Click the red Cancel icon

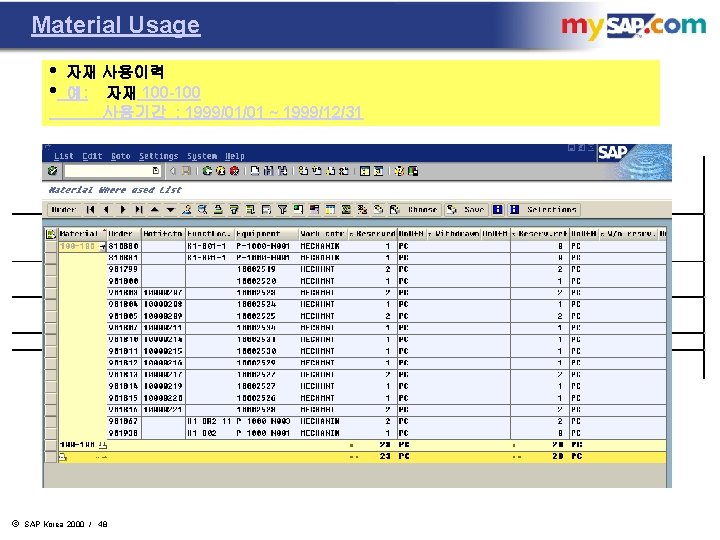[x=235, y=171]
